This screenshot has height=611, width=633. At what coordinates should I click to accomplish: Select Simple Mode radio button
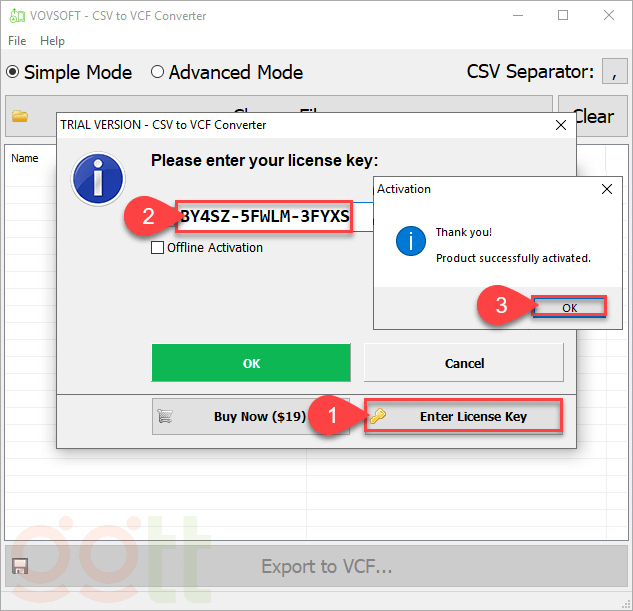[x=13, y=72]
